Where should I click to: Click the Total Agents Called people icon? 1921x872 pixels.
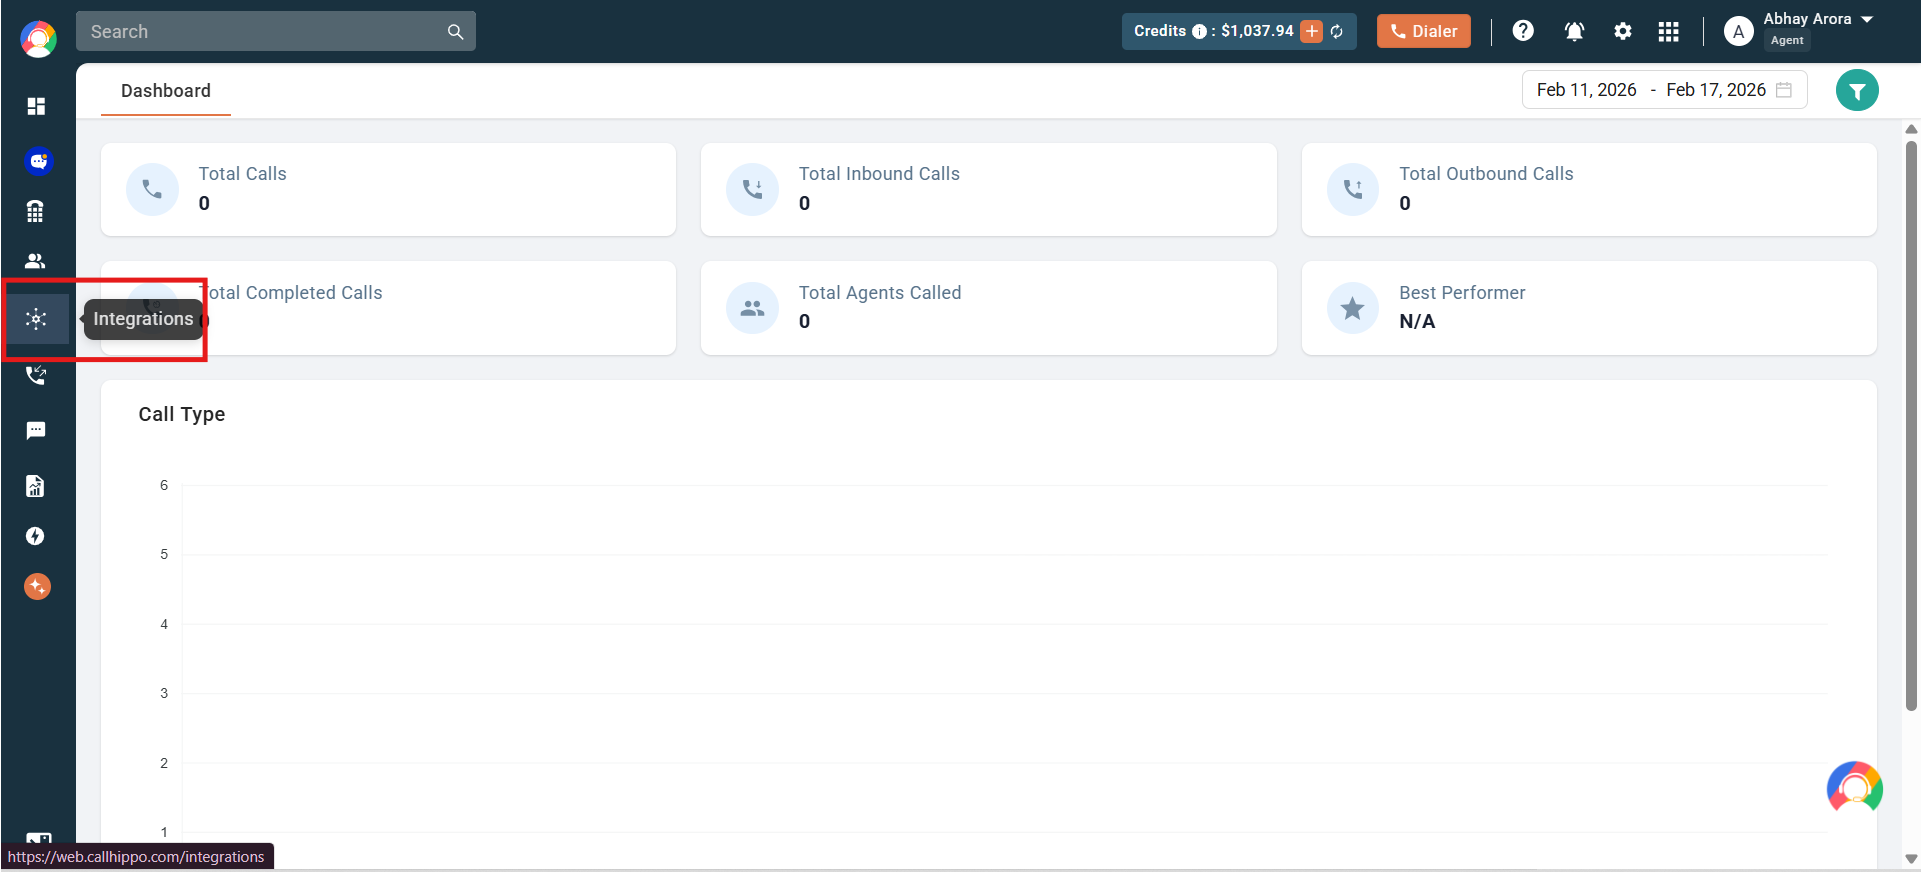tap(752, 308)
